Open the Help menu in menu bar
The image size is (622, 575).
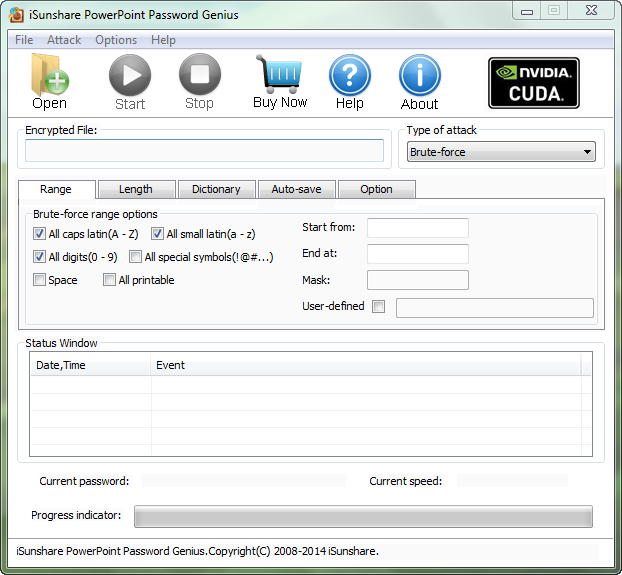(x=163, y=40)
